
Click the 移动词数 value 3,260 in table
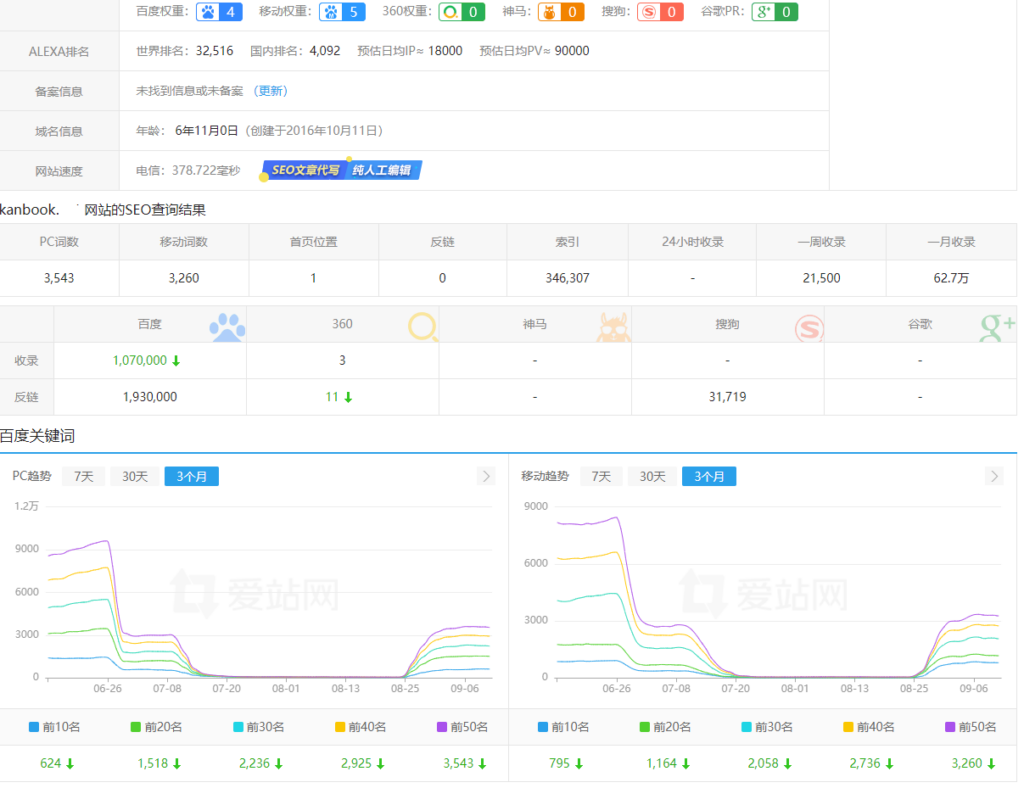184,278
